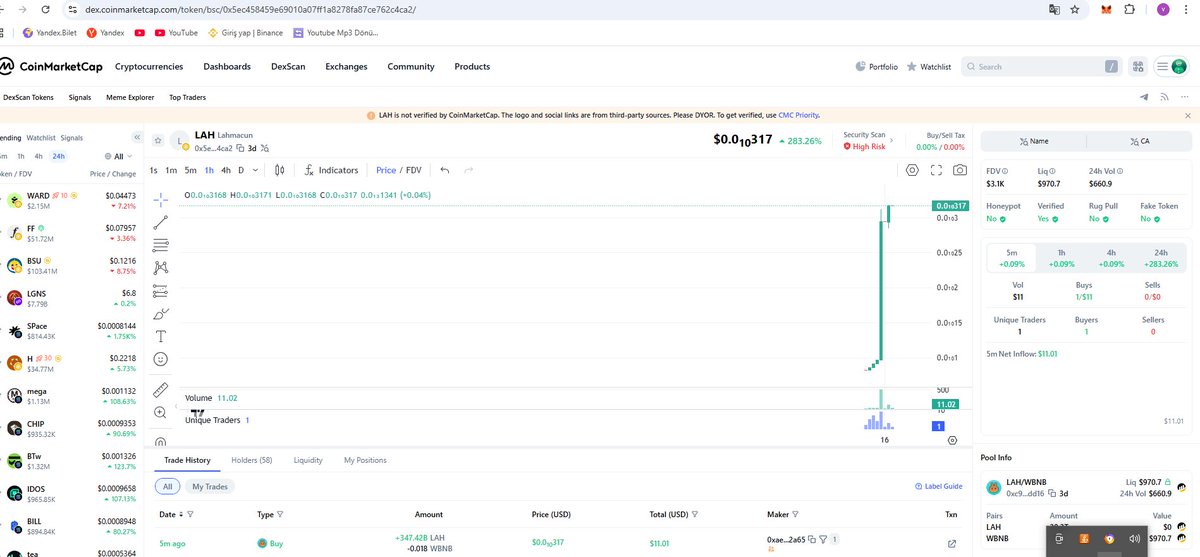Viewport: 1200px width, 557px height.
Task: Select the 24h trending timeframe in sidebar
Action: pyautogui.click(x=59, y=156)
